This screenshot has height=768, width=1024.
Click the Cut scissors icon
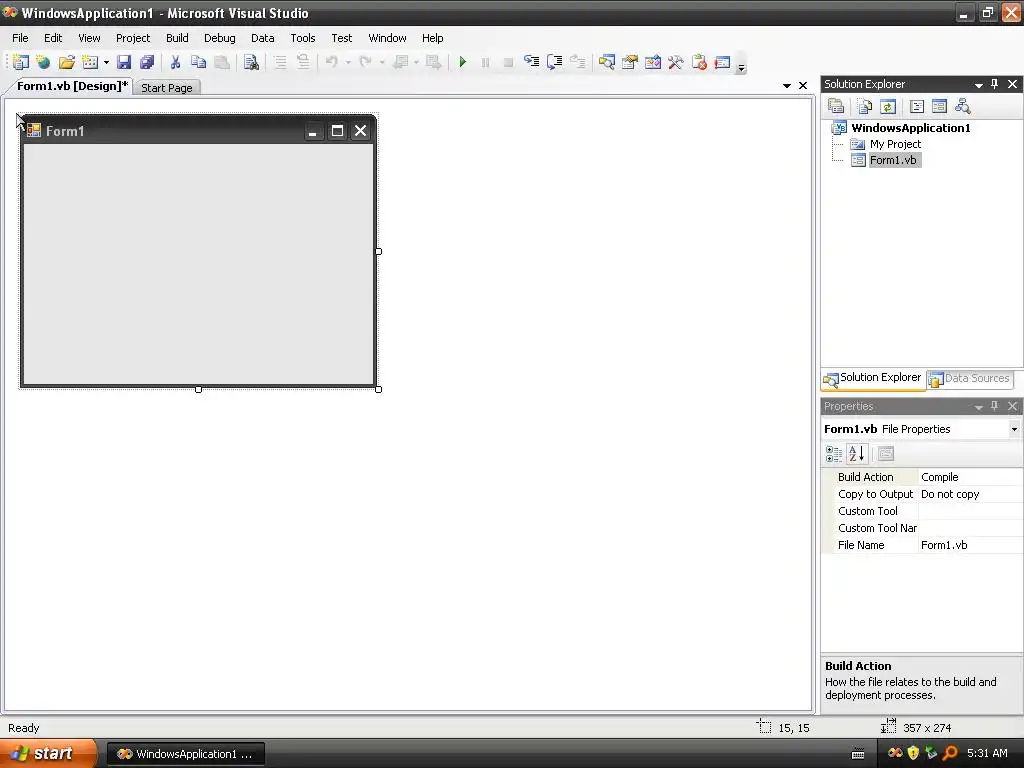175,62
